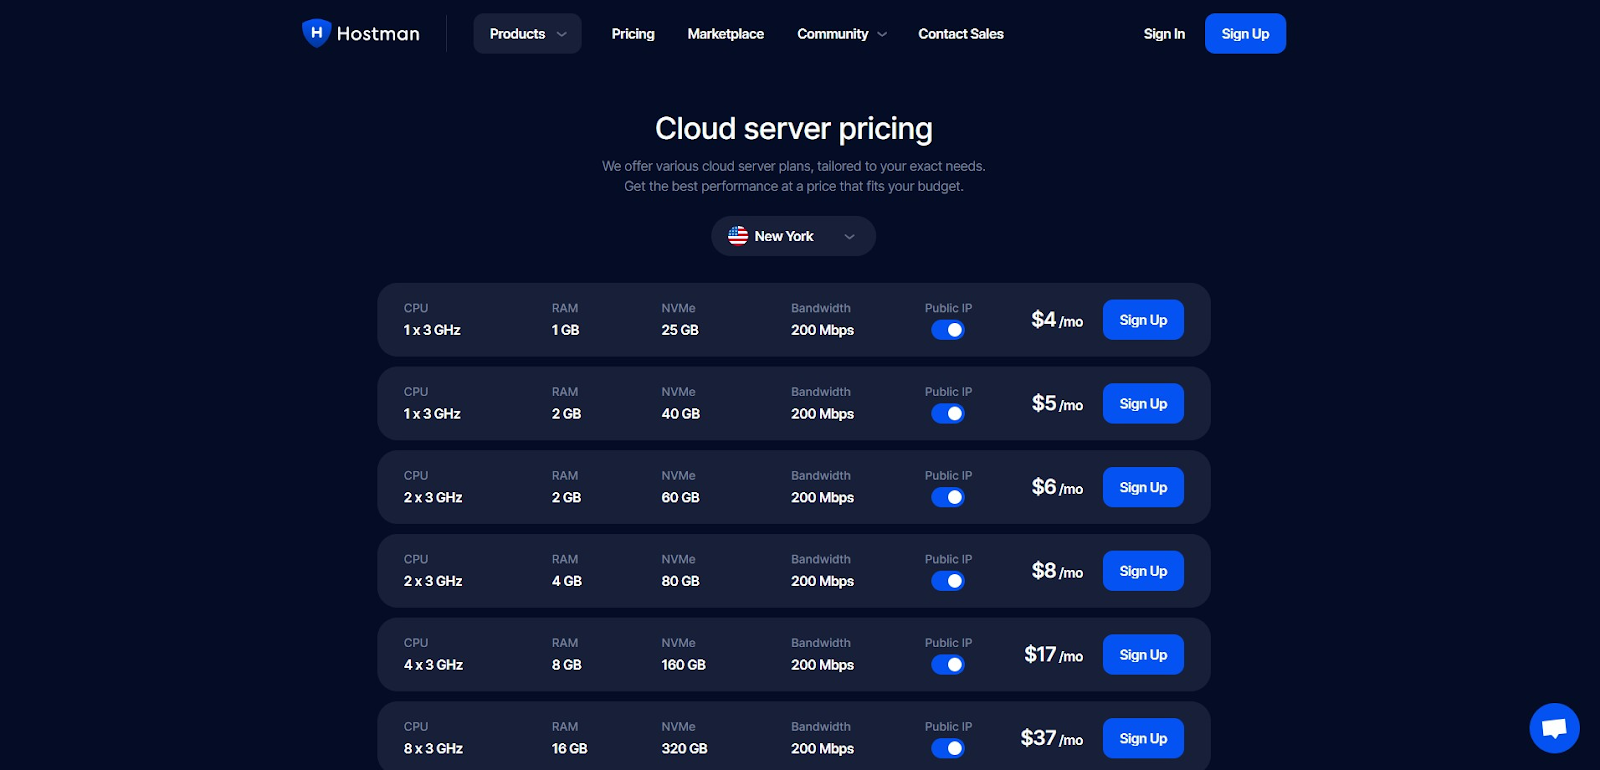Toggle Public IP on the $17/mo plan
The width and height of the screenshot is (1600, 770).
(948, 665)
